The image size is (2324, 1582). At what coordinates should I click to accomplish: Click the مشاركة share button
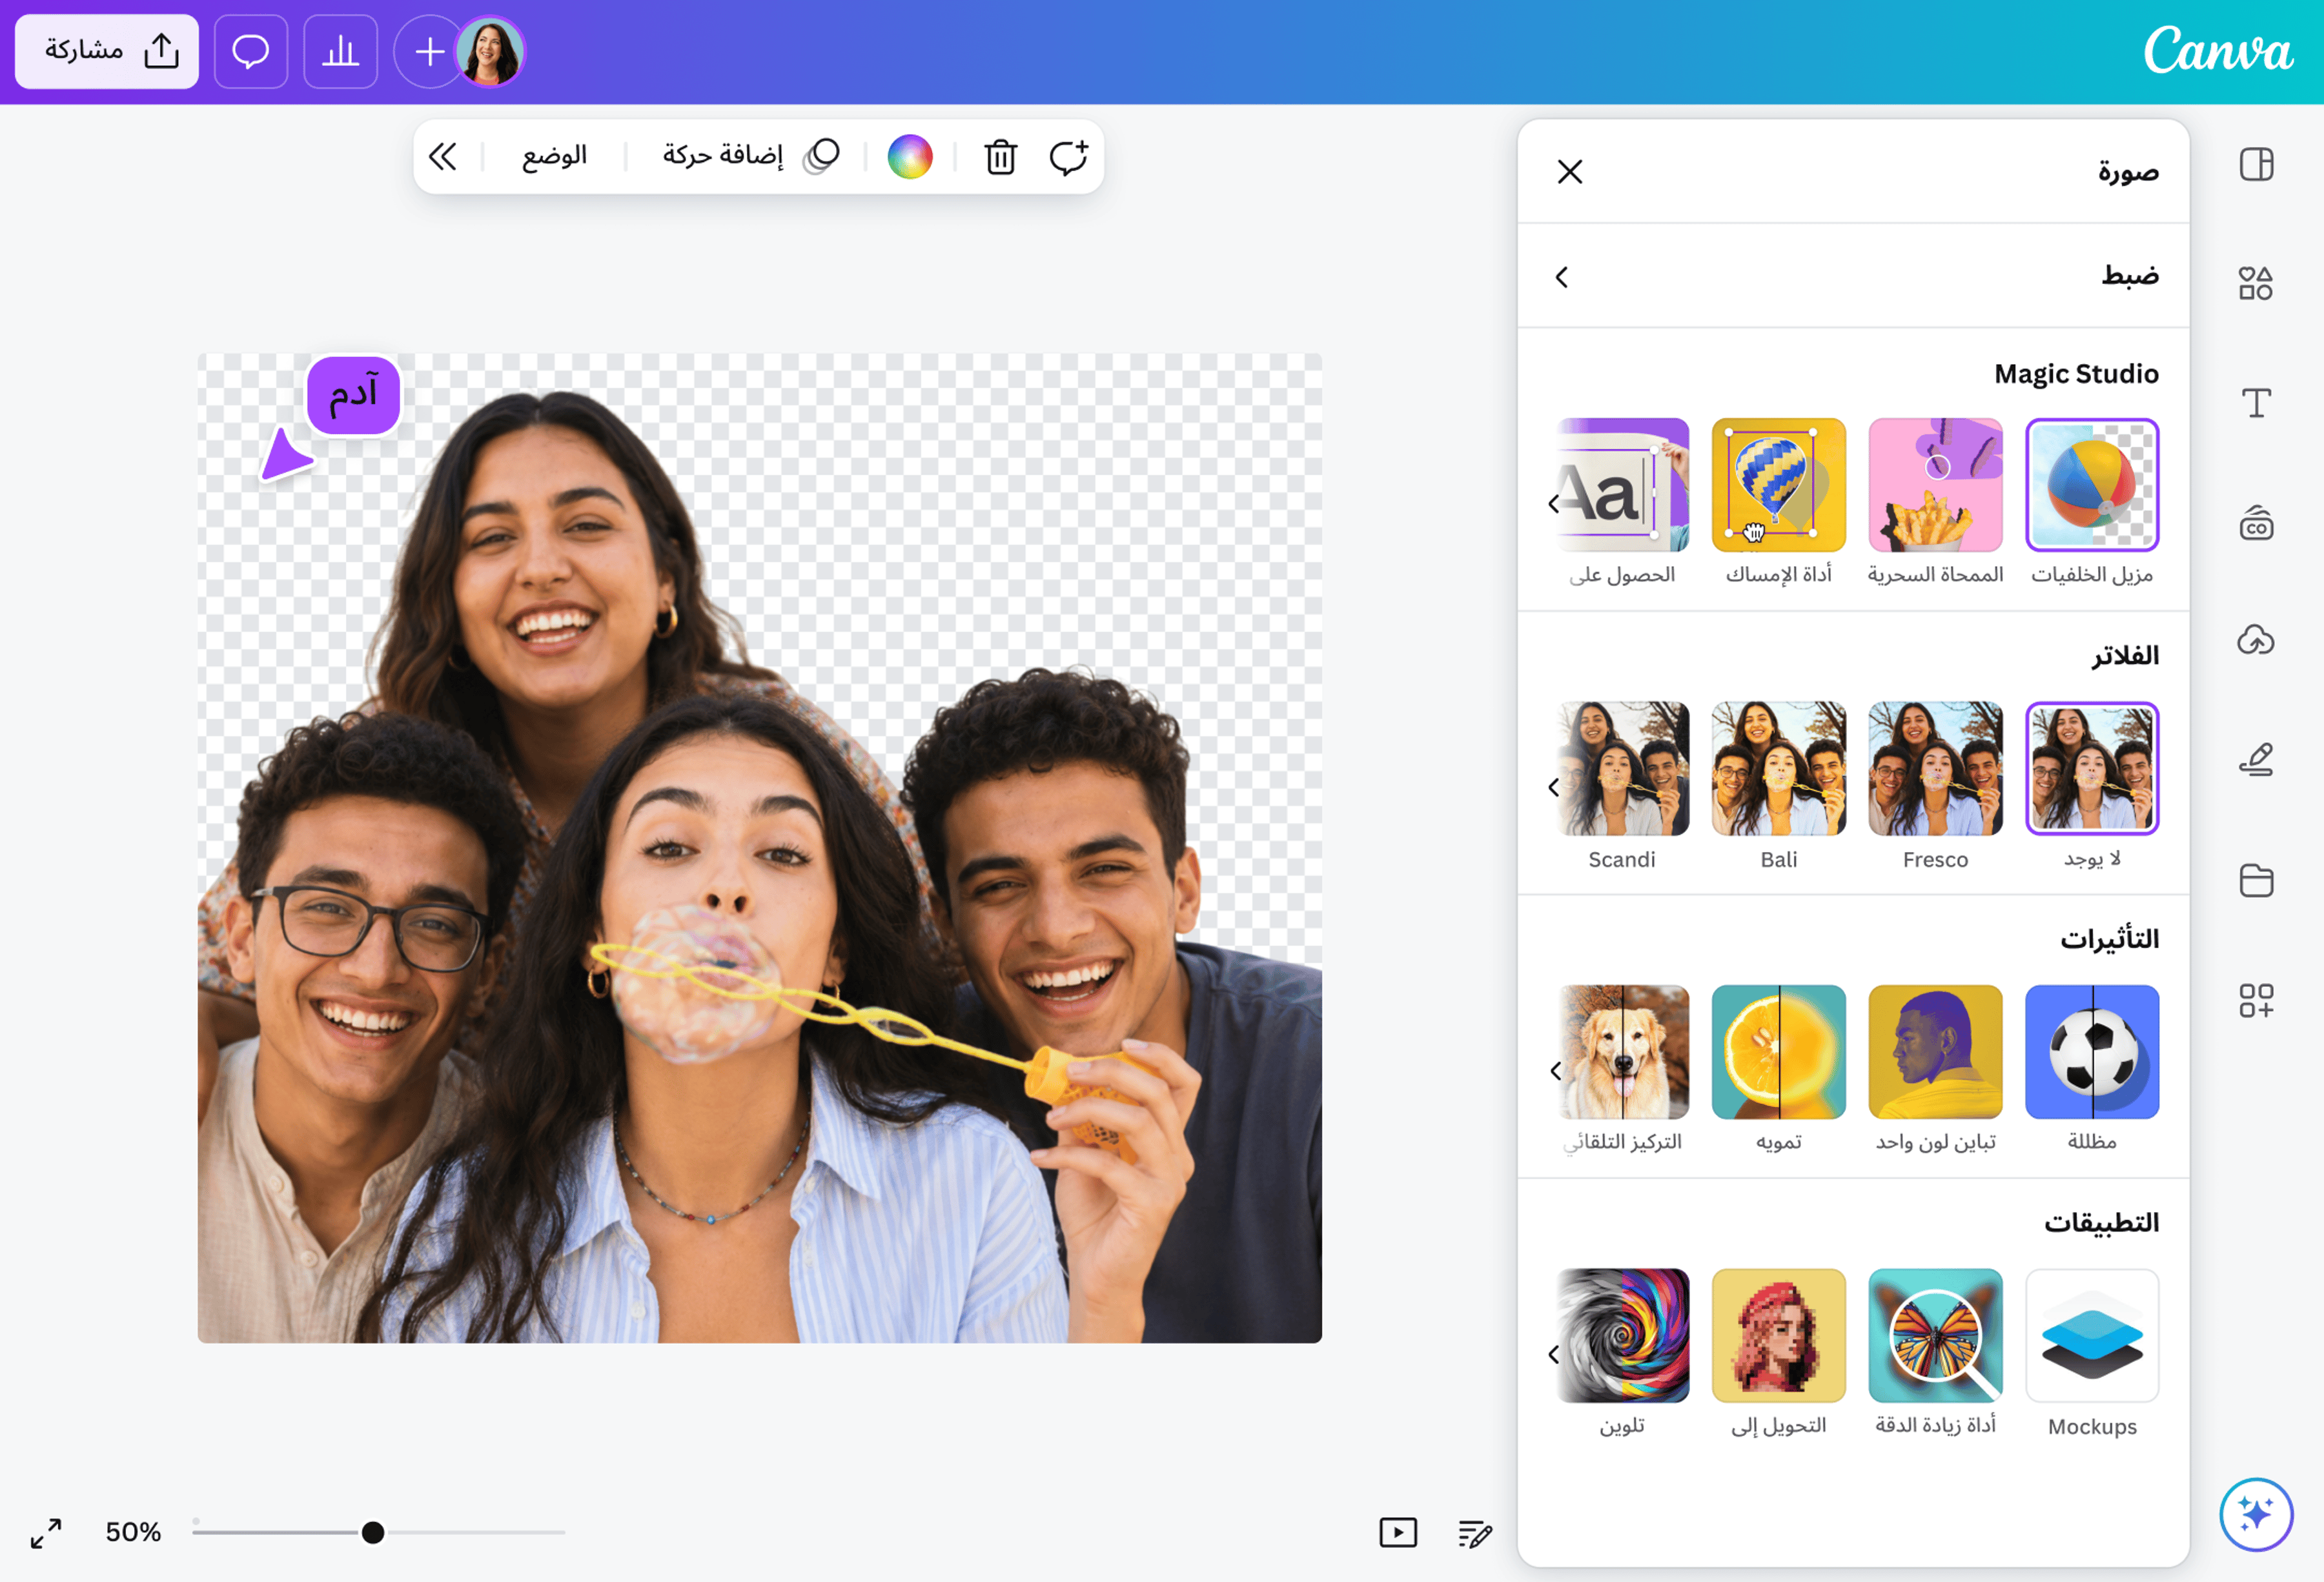click(x=107, y=51)
